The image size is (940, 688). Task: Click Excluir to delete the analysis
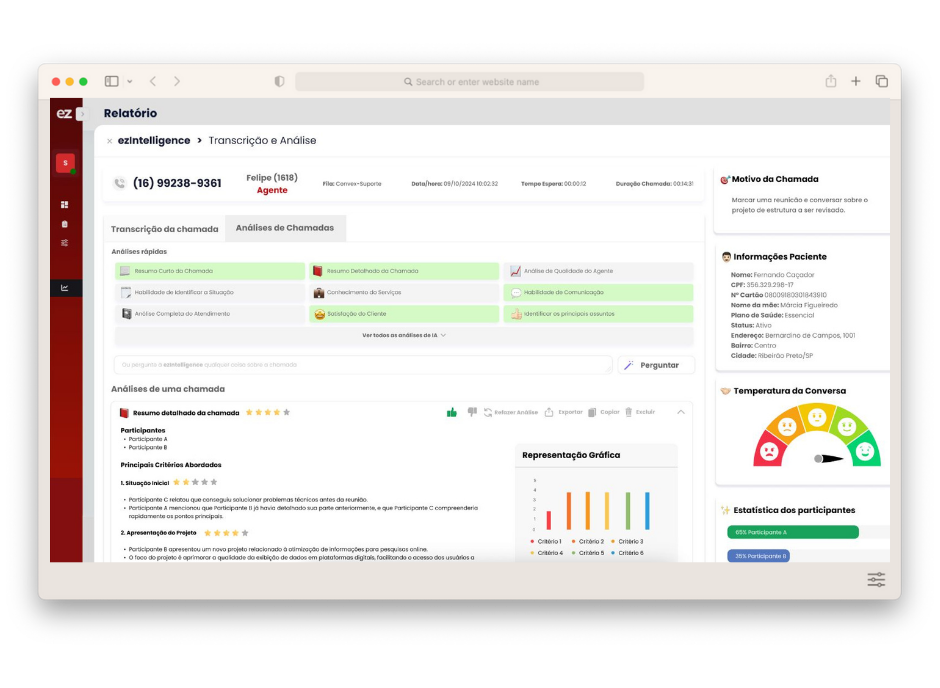(x=640, y=412)
